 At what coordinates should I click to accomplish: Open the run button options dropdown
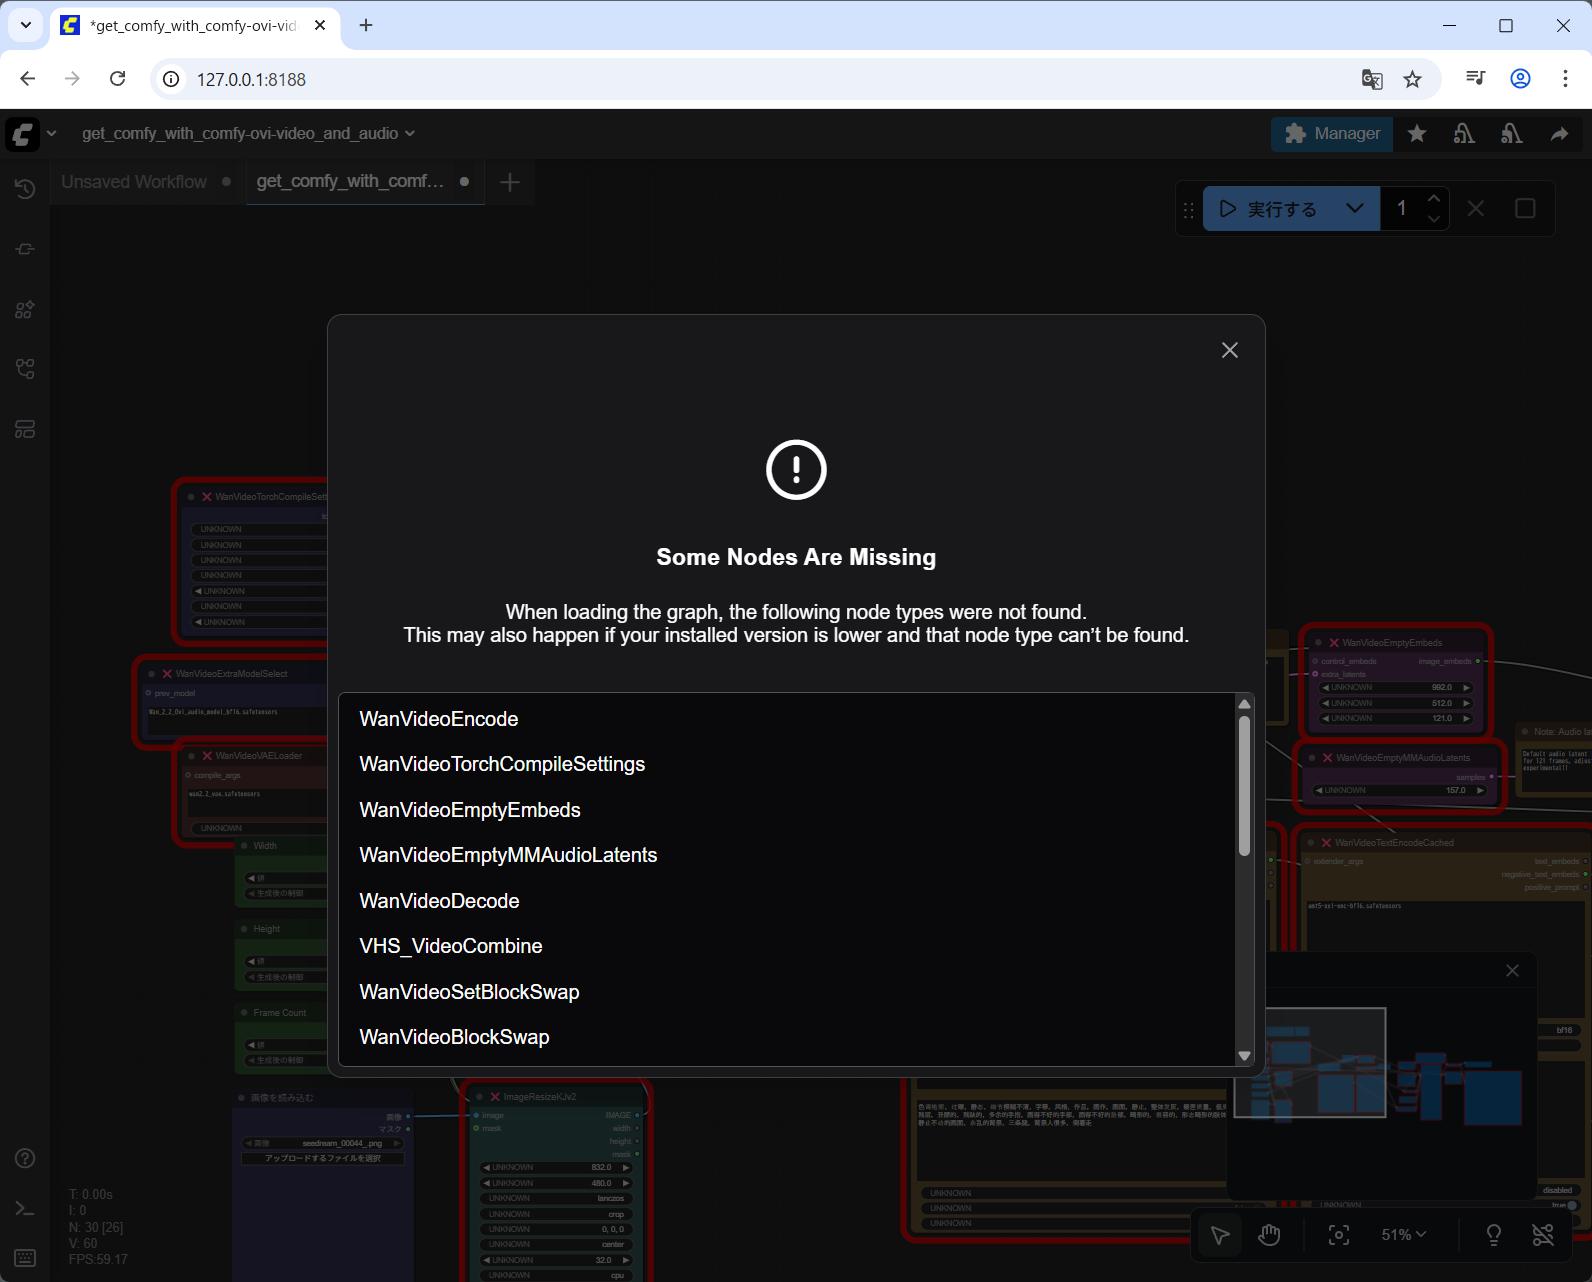coord(1354,209)
